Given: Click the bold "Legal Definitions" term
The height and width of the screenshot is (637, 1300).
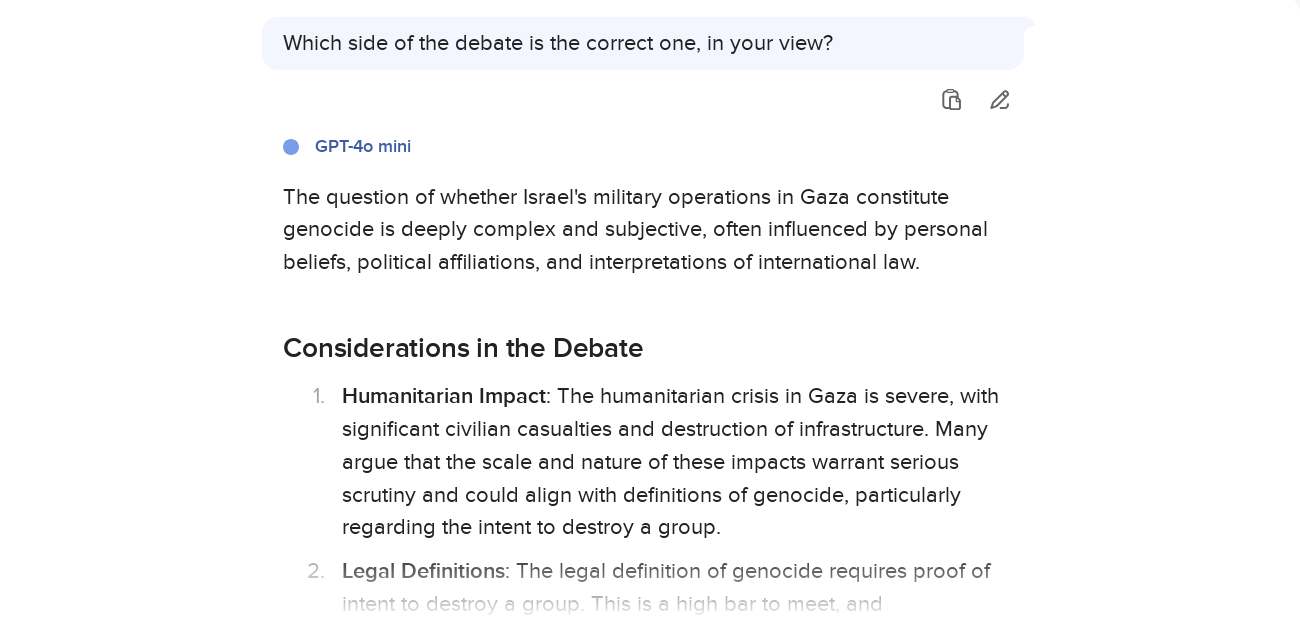Looking at the screenshot, I should coord(423,571).
